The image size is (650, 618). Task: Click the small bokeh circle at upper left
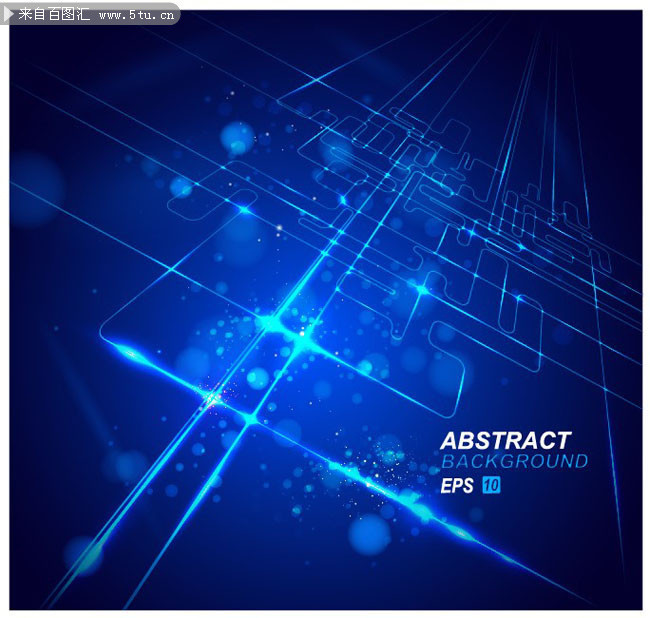(x=180, y=187)
